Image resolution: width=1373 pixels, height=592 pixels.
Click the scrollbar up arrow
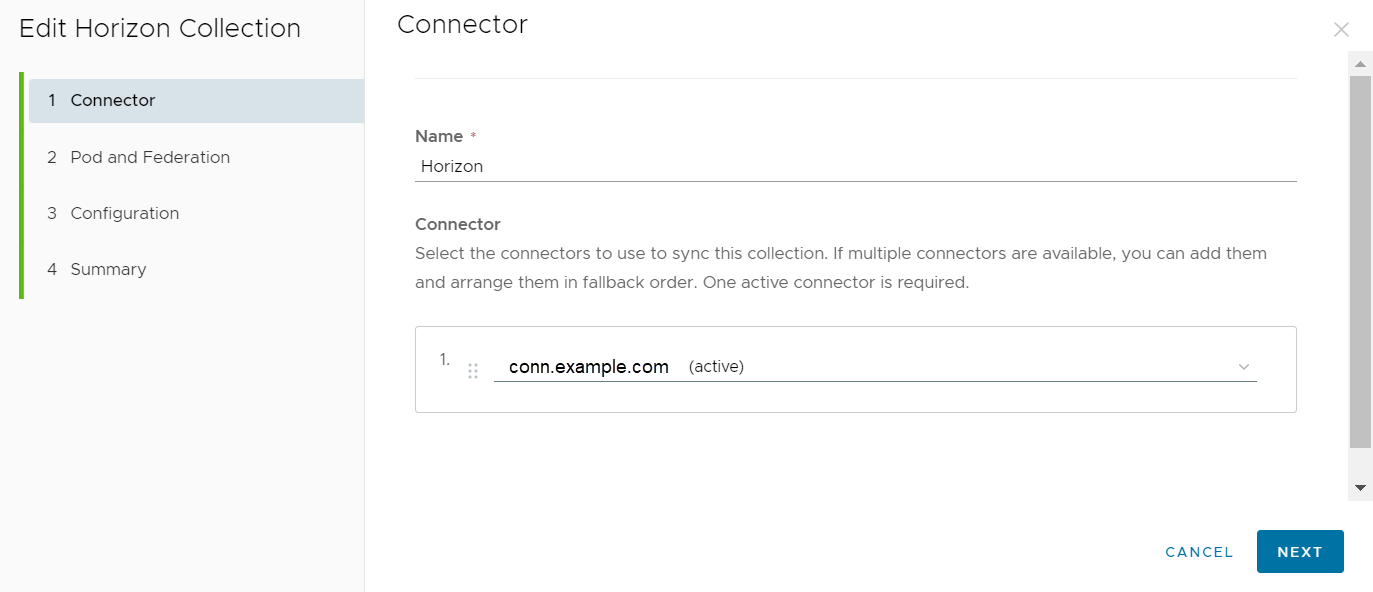1360,64
